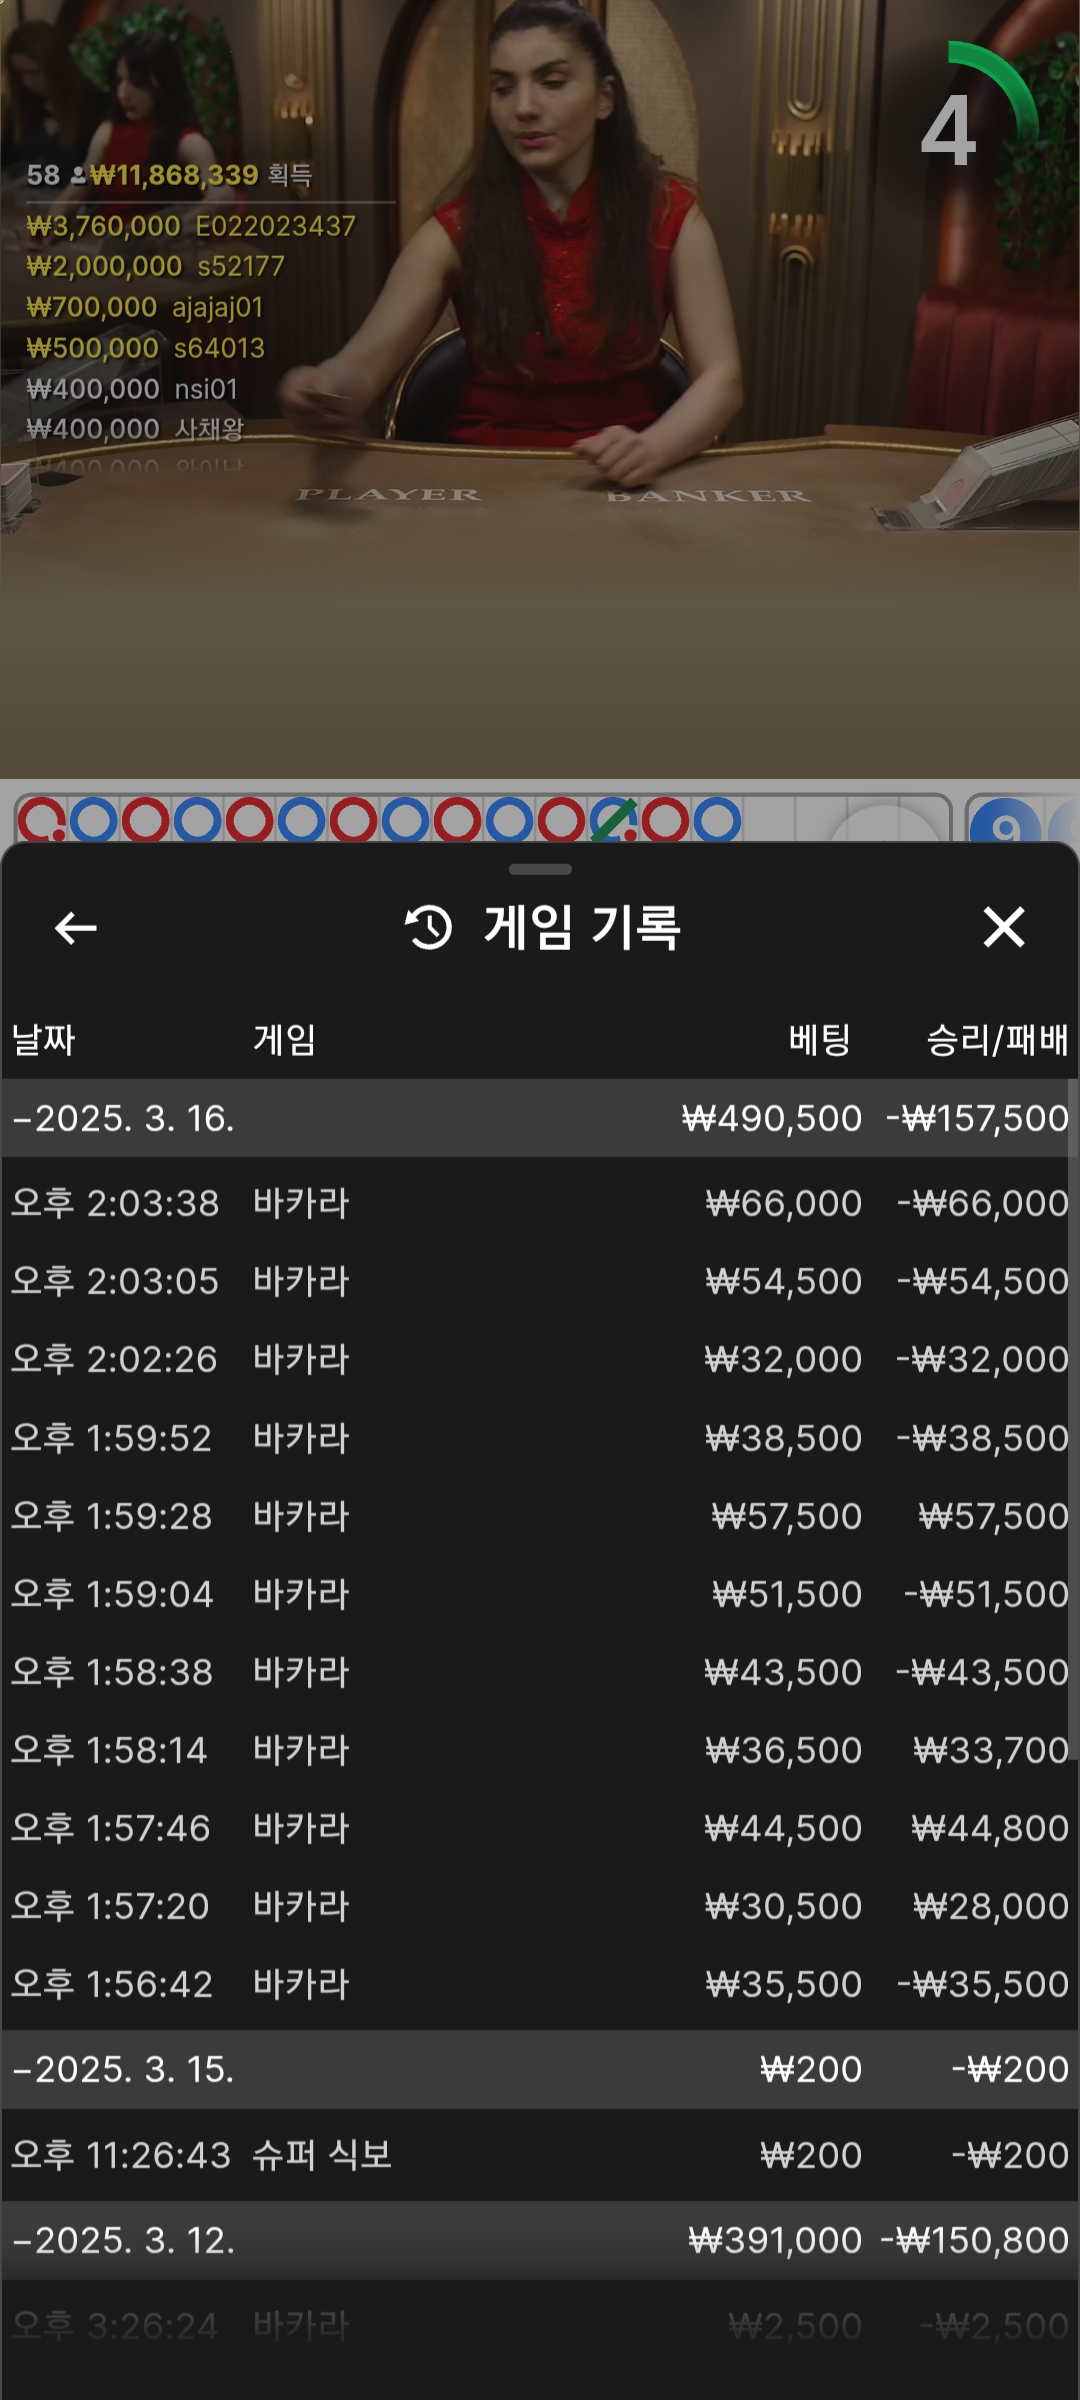Image resolution: width=1080 pixels, height=2400 pixels.
Task: Click the history list scrollbar on right edge
Action: [1072, 1450]
